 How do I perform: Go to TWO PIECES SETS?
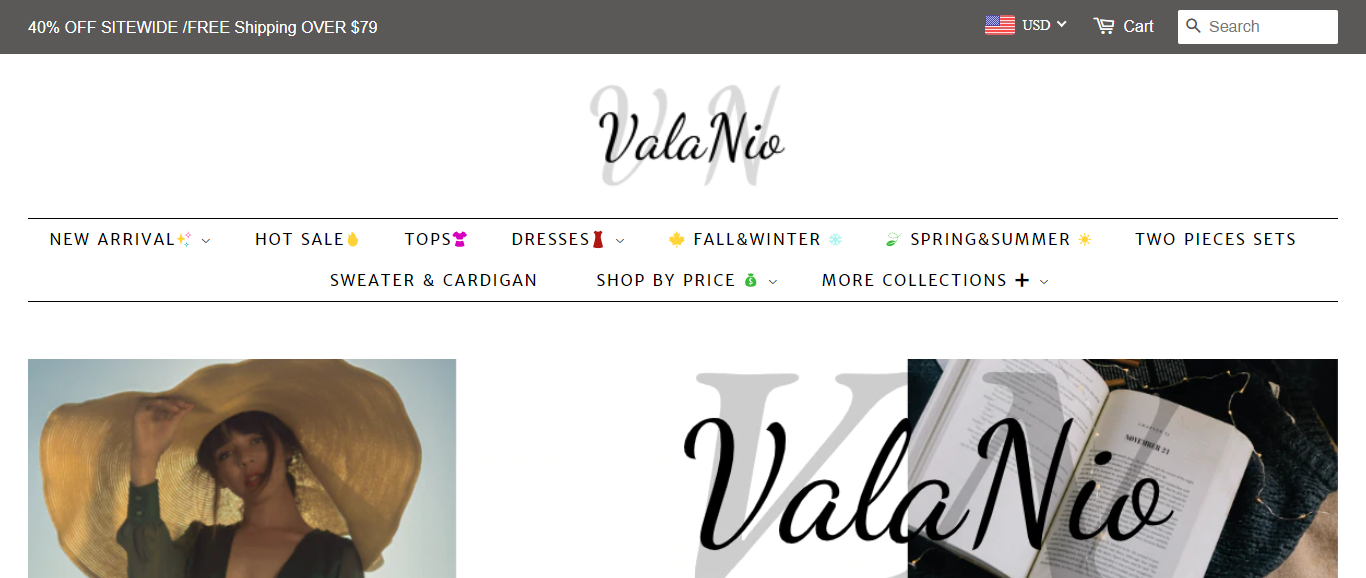[x=1215, y=239]
